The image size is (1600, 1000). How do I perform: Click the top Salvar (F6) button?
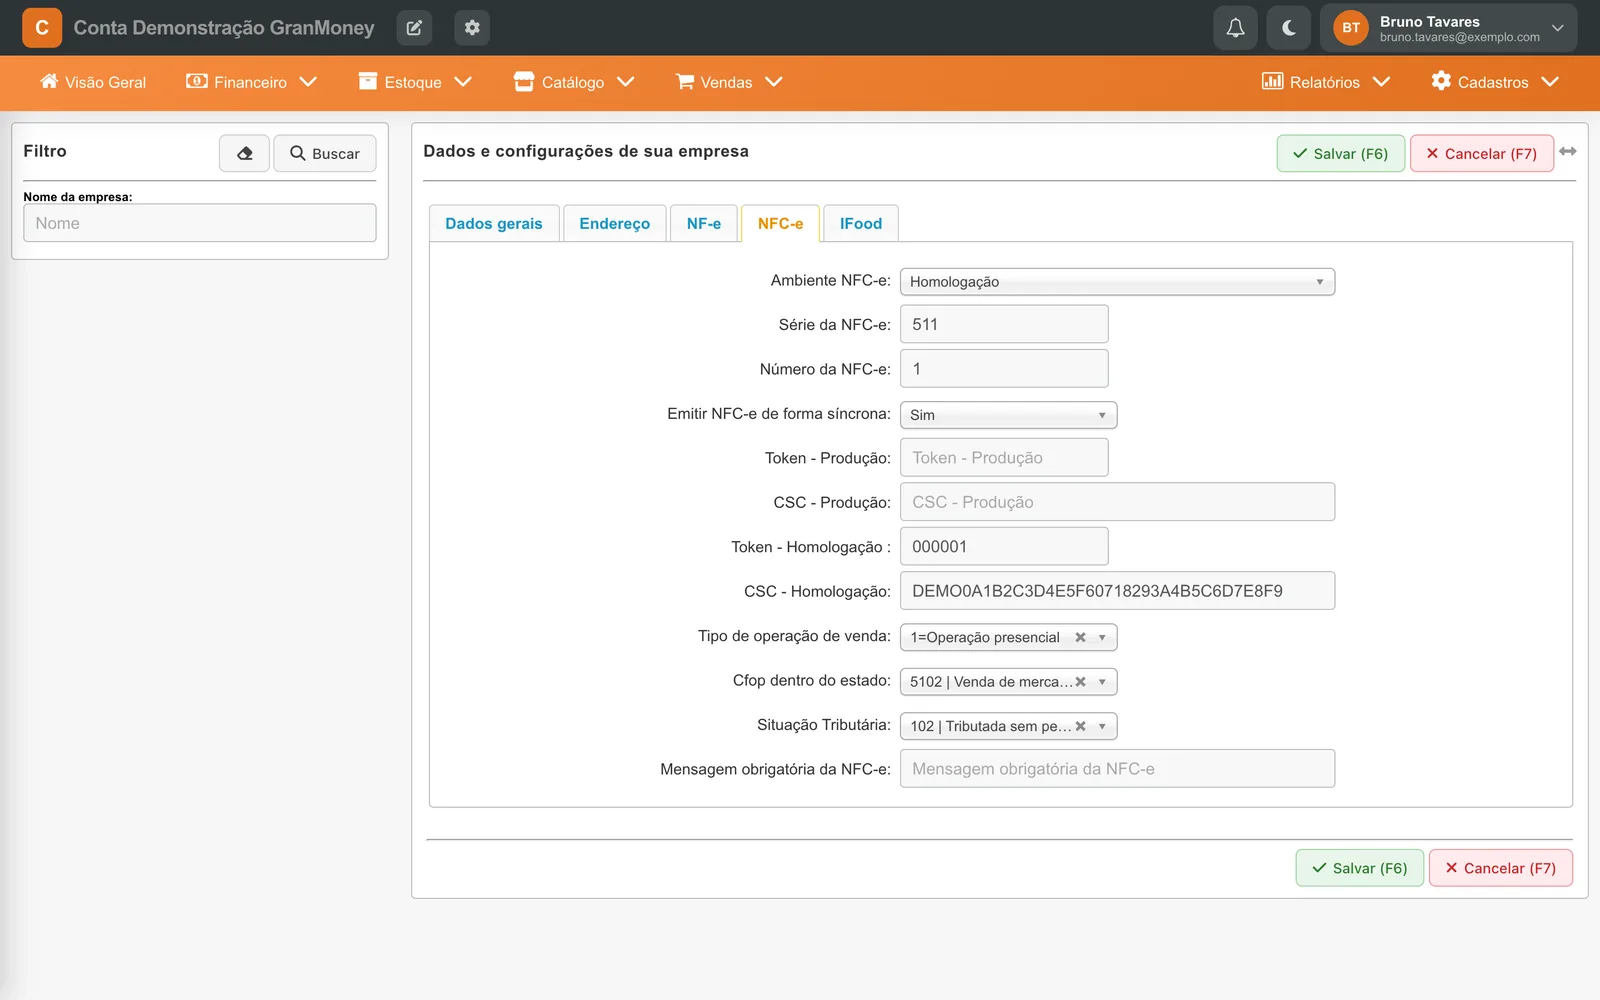pyautogui.click(x=1340, y=153)
